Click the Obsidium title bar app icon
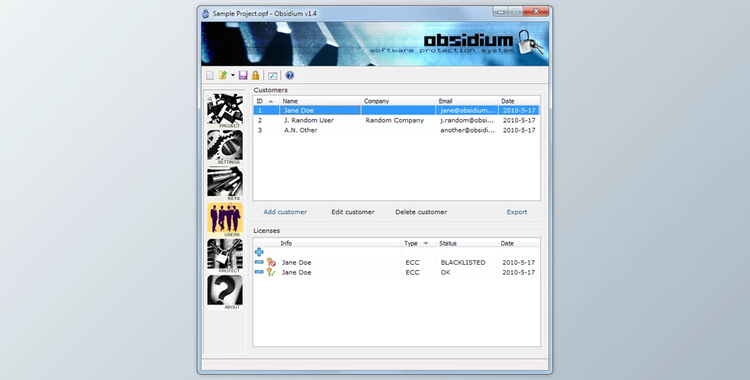The width and height of the screenshot is (750, 380). pyautogui.click(x=206, y=13)
